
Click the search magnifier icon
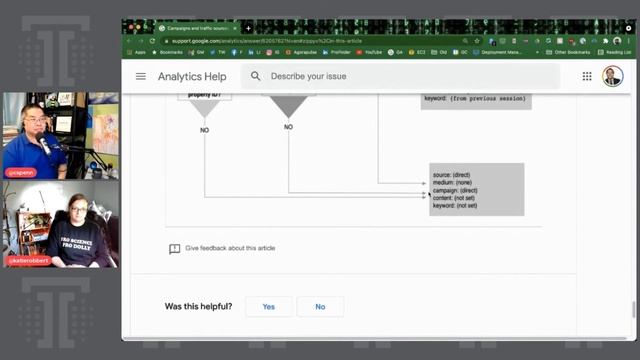click(x=256, y=76)
